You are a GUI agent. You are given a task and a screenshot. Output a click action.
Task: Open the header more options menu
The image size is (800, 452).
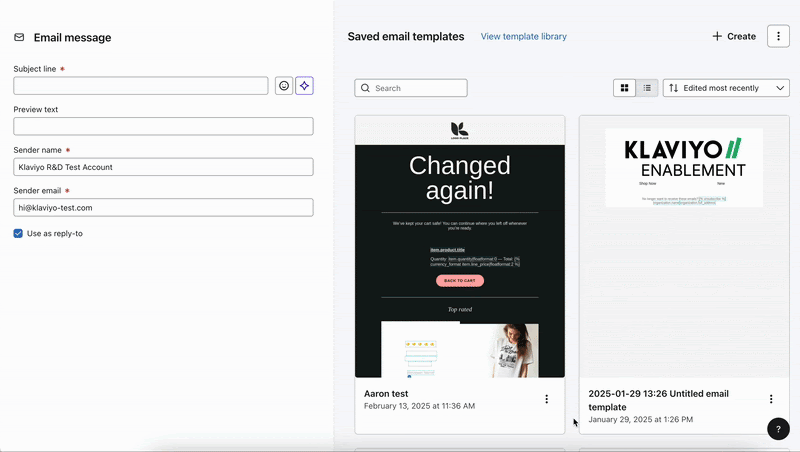(x=778, y=36)
